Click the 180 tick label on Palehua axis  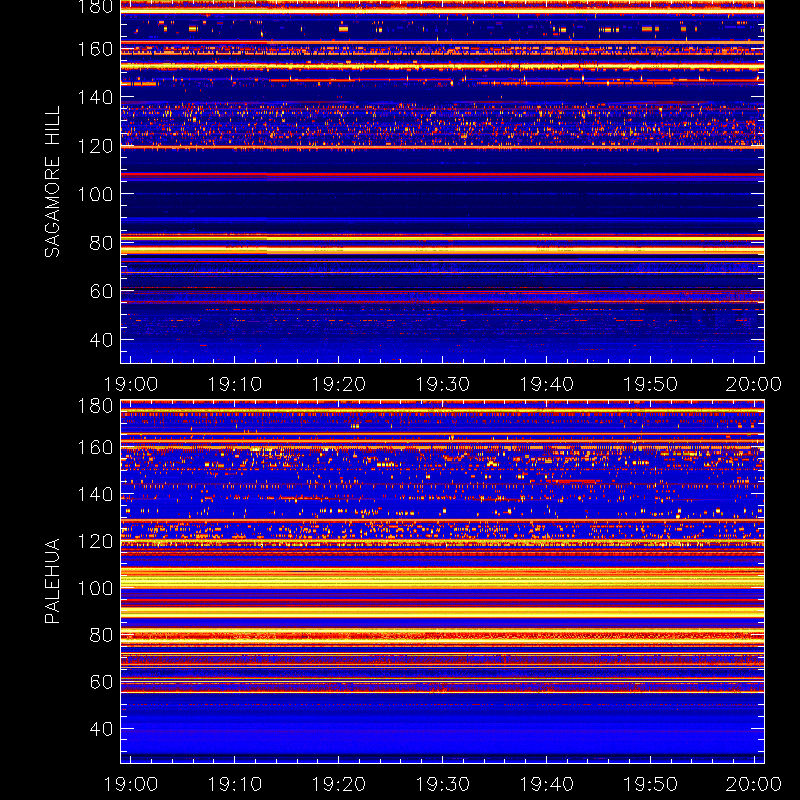coord(95,406)
